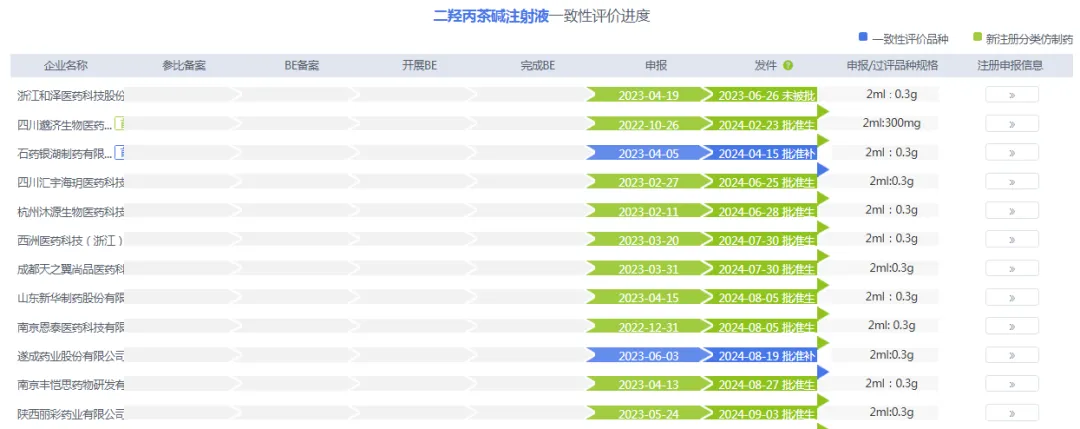Click the blue 2023-04-05 application date bar

(x=649, y=153)
